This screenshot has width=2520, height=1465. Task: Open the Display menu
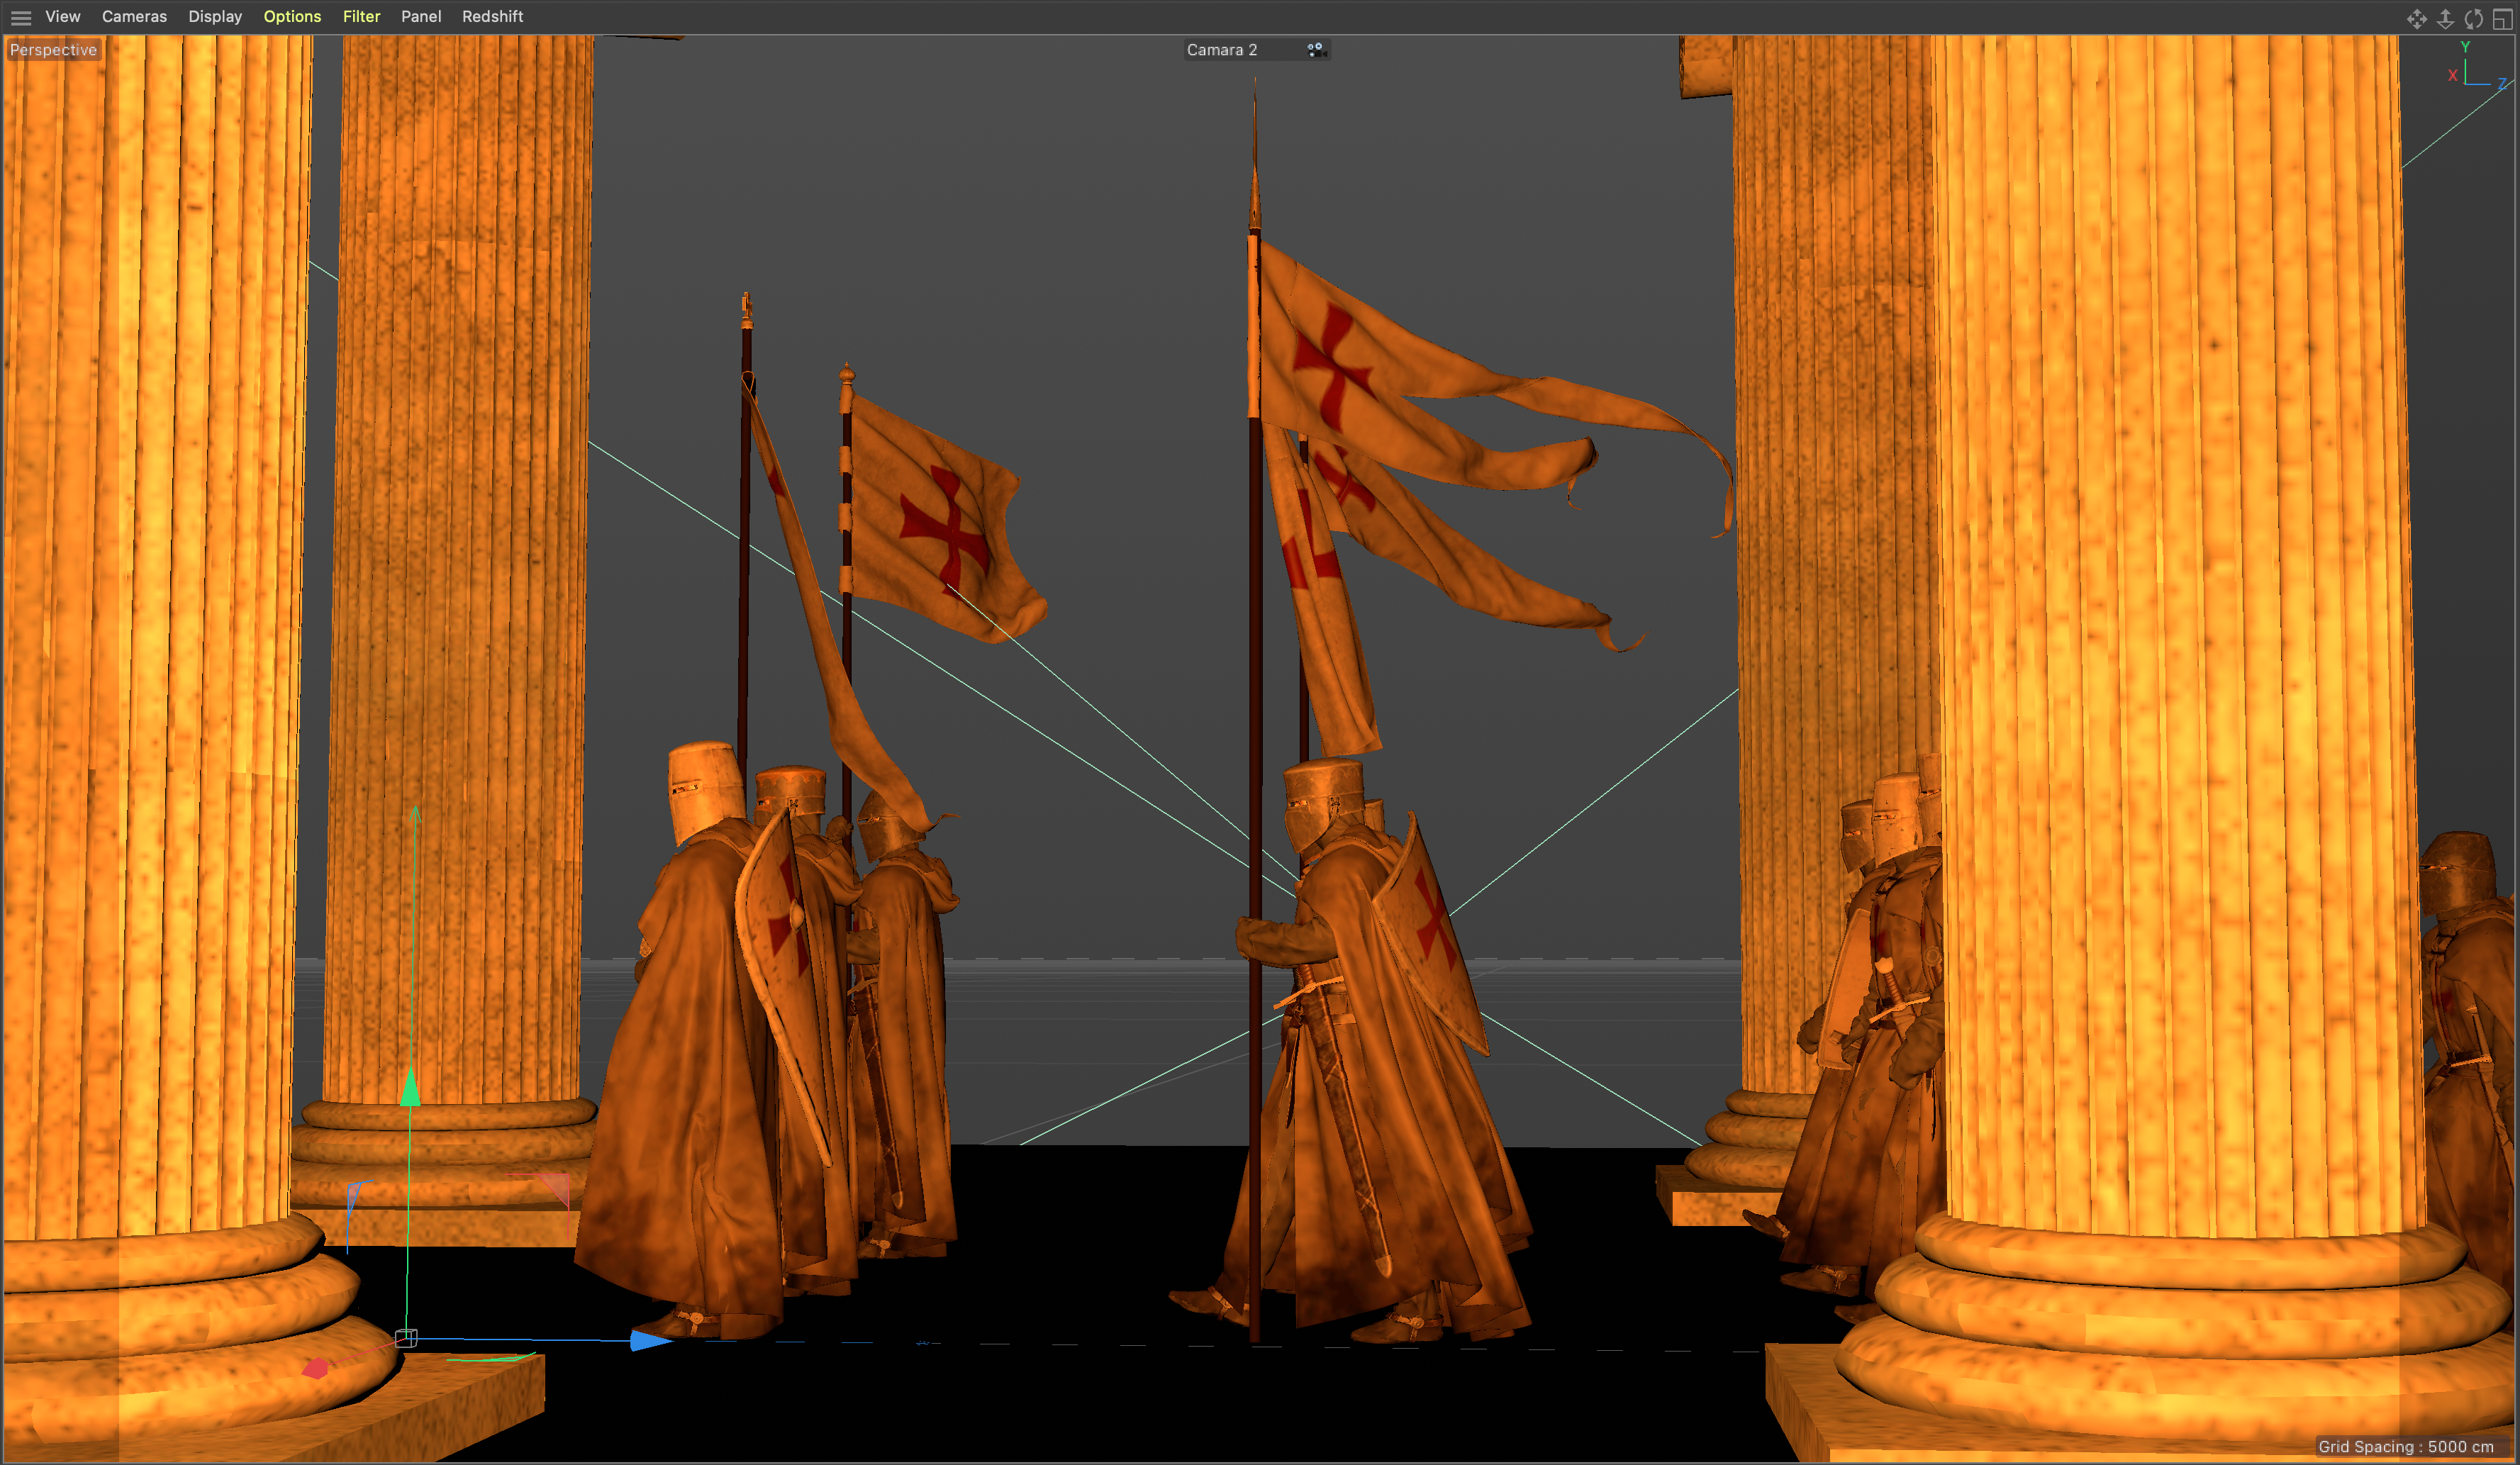tap(215, 17)
